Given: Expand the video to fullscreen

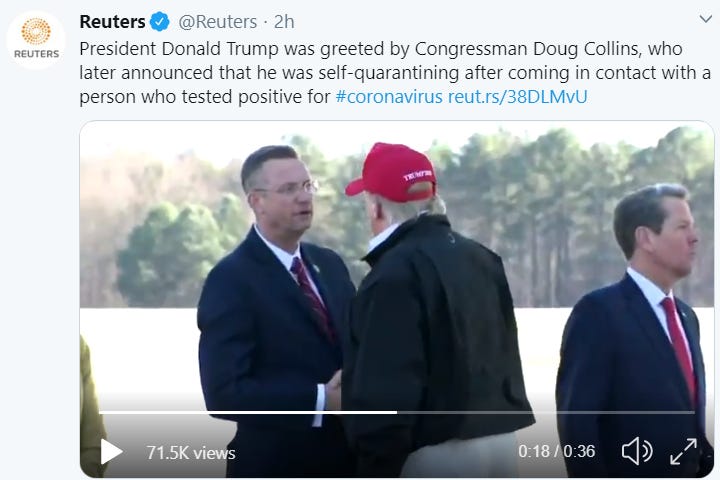Looking at the screenshot, I should tap(683, 452).
